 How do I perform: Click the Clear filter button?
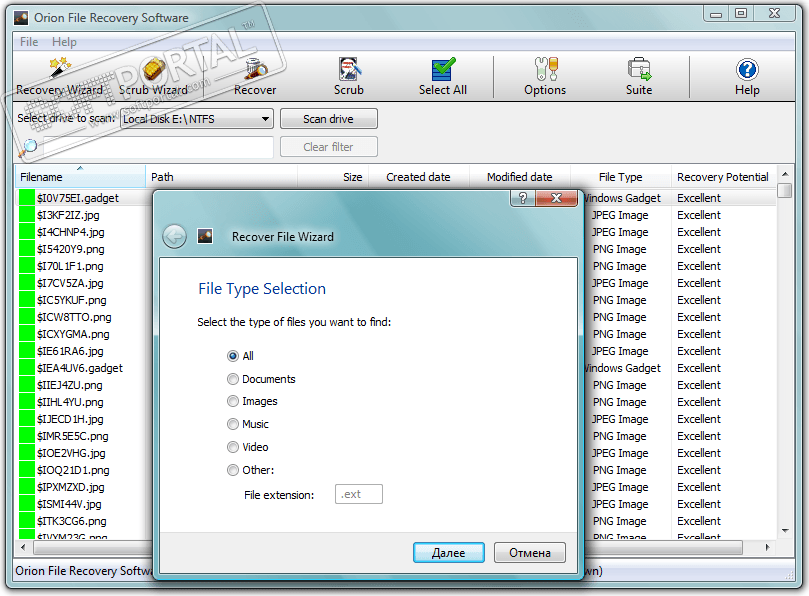point(329,147)
